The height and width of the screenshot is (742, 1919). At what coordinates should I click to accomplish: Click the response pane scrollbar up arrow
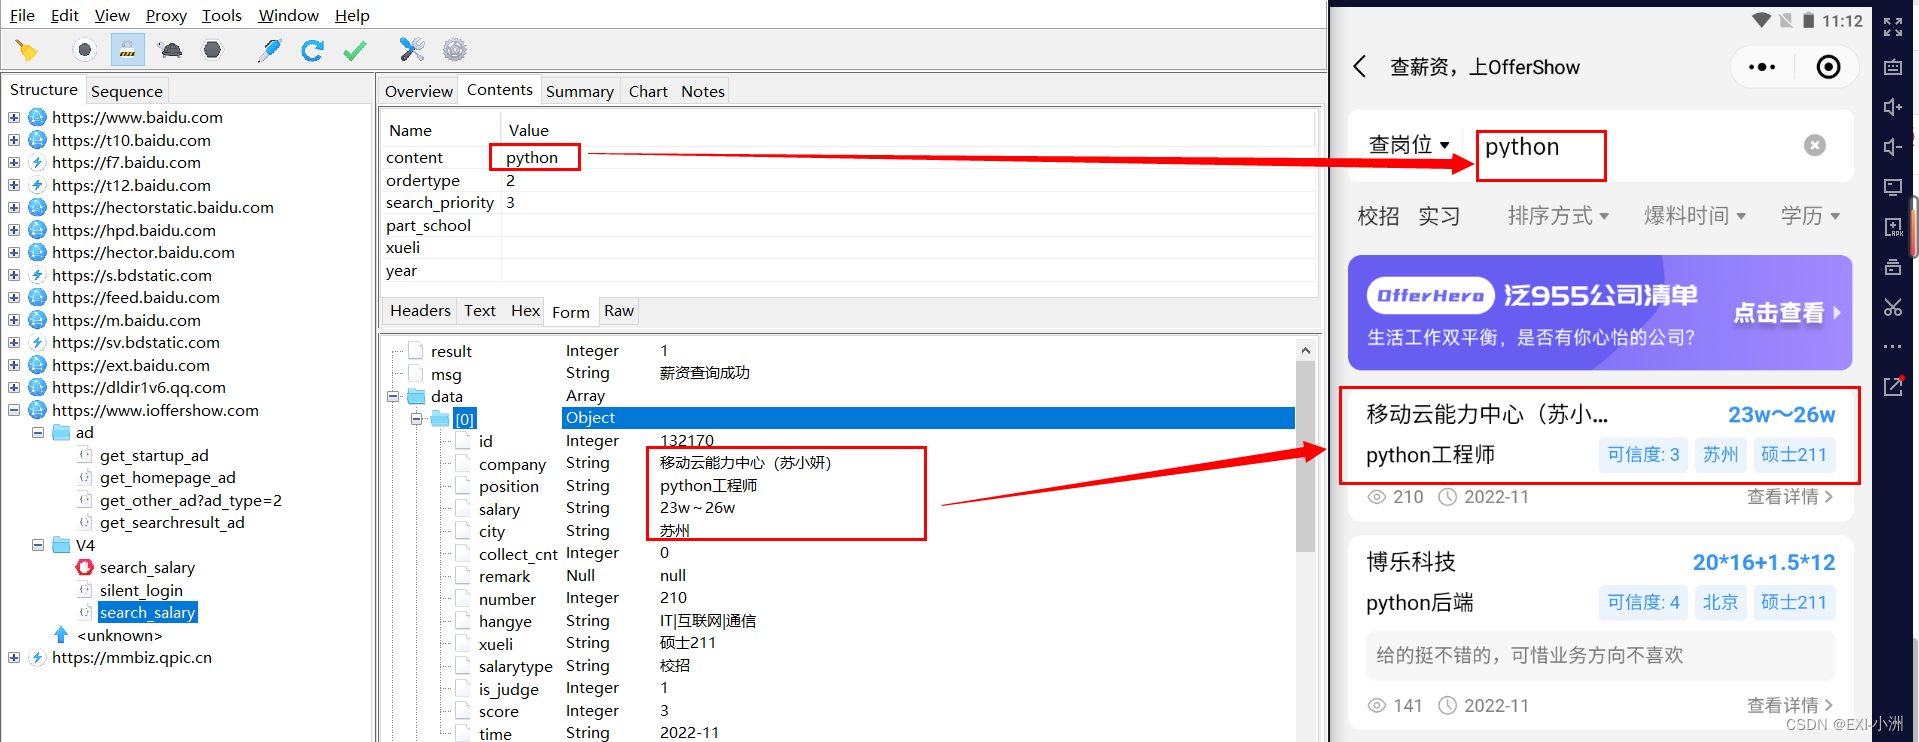coord(1305,350)
